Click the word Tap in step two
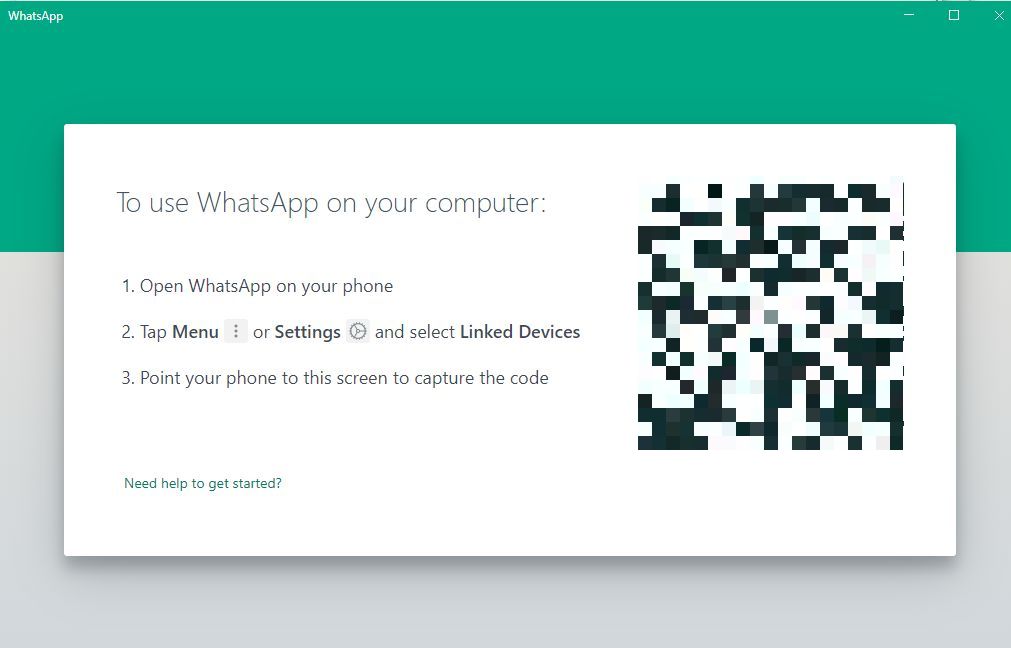Screen dimensions: 1011x648 coord(153,333)
